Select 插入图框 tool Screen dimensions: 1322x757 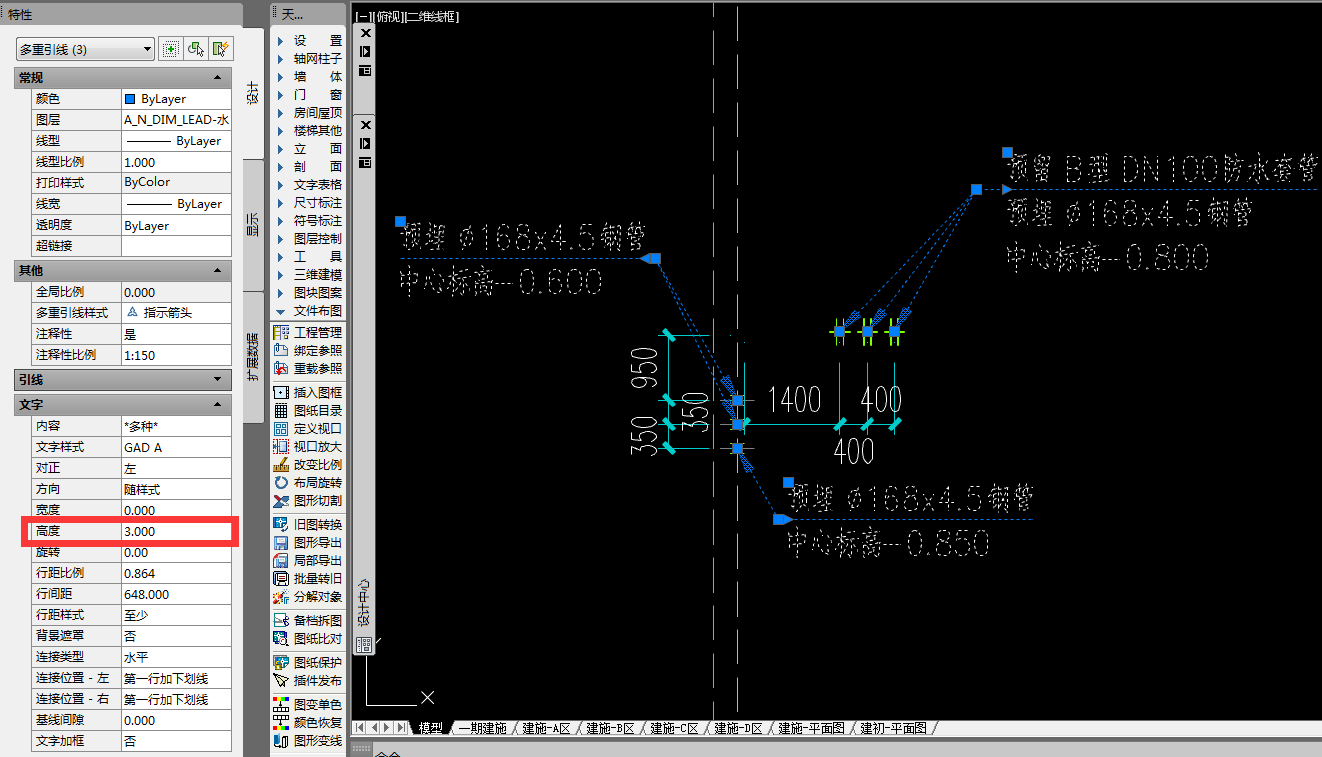[308, 392]
